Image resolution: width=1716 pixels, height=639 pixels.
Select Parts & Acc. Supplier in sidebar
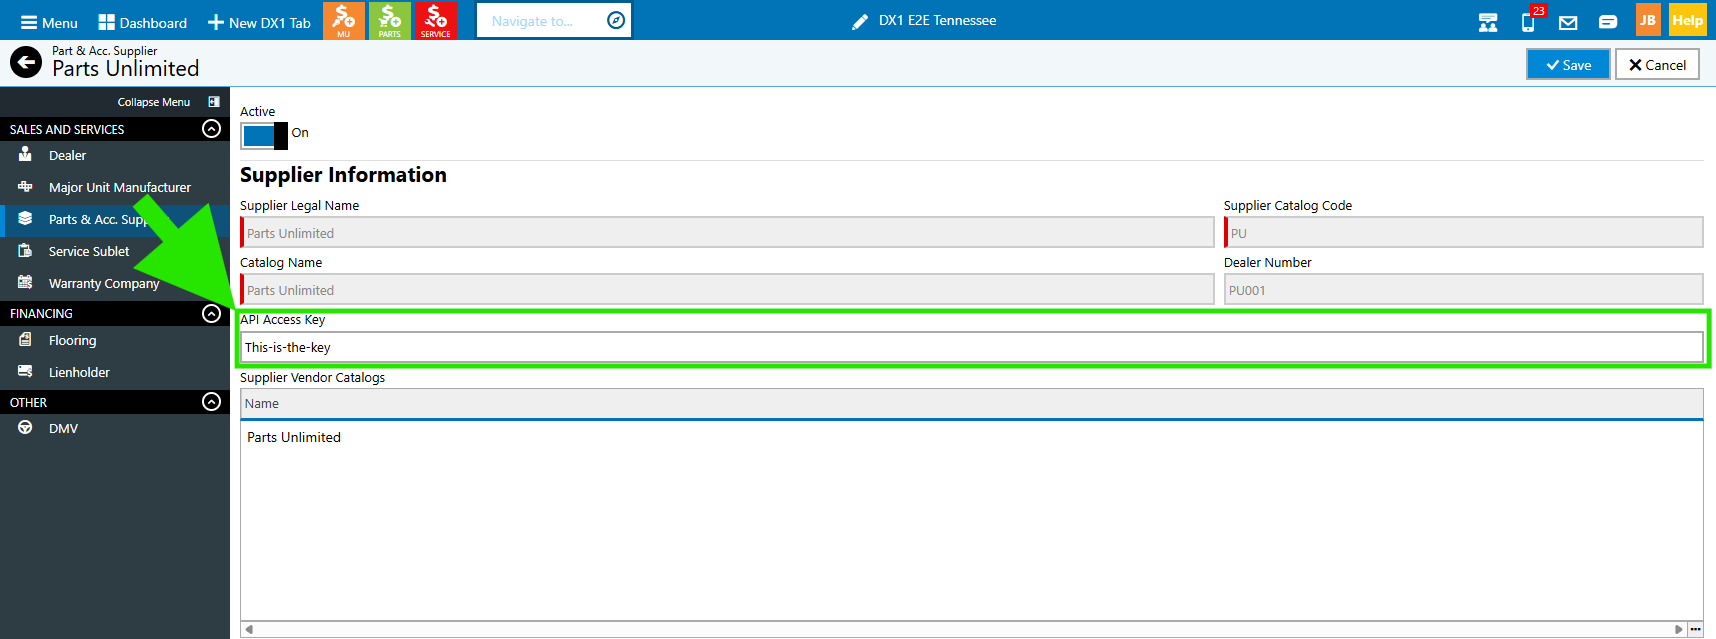115,219
